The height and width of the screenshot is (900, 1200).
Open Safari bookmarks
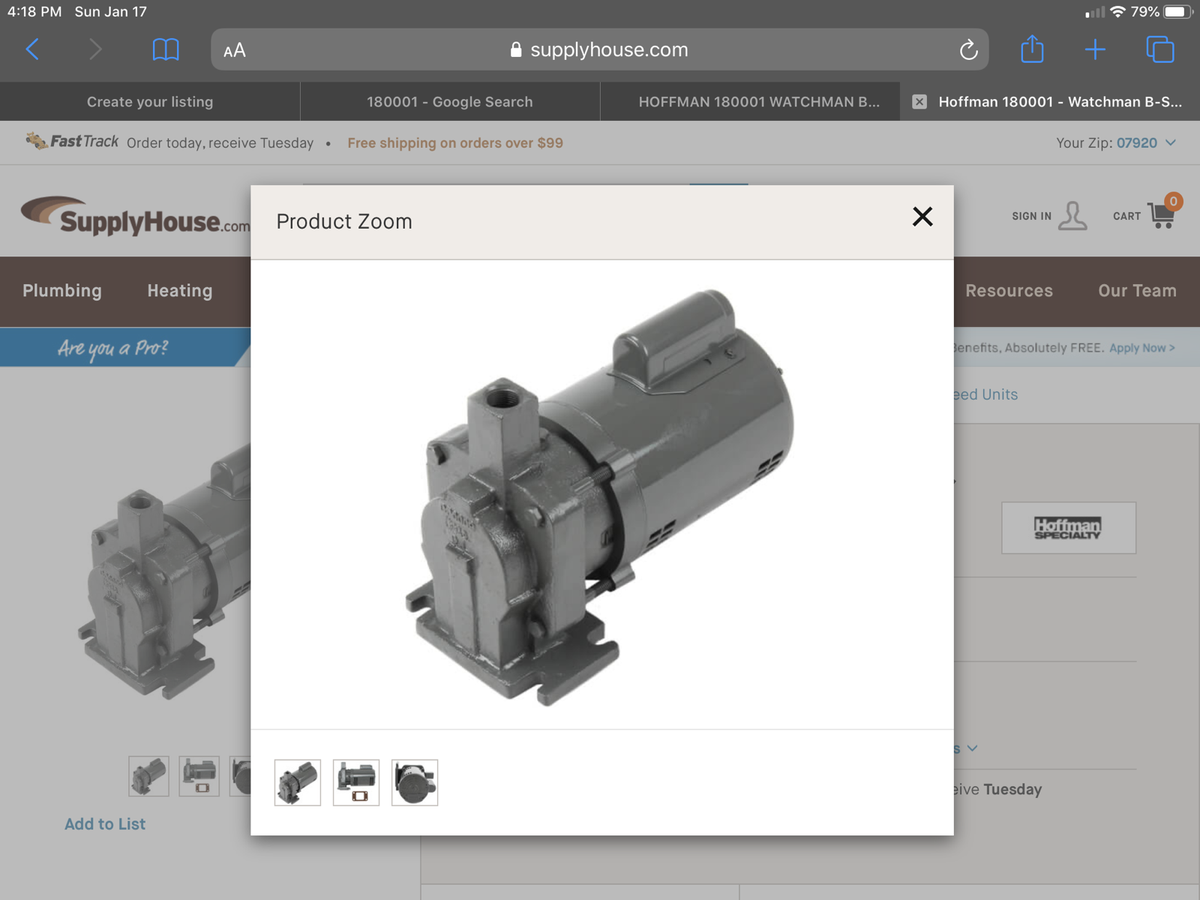click(x=166, y=49)
